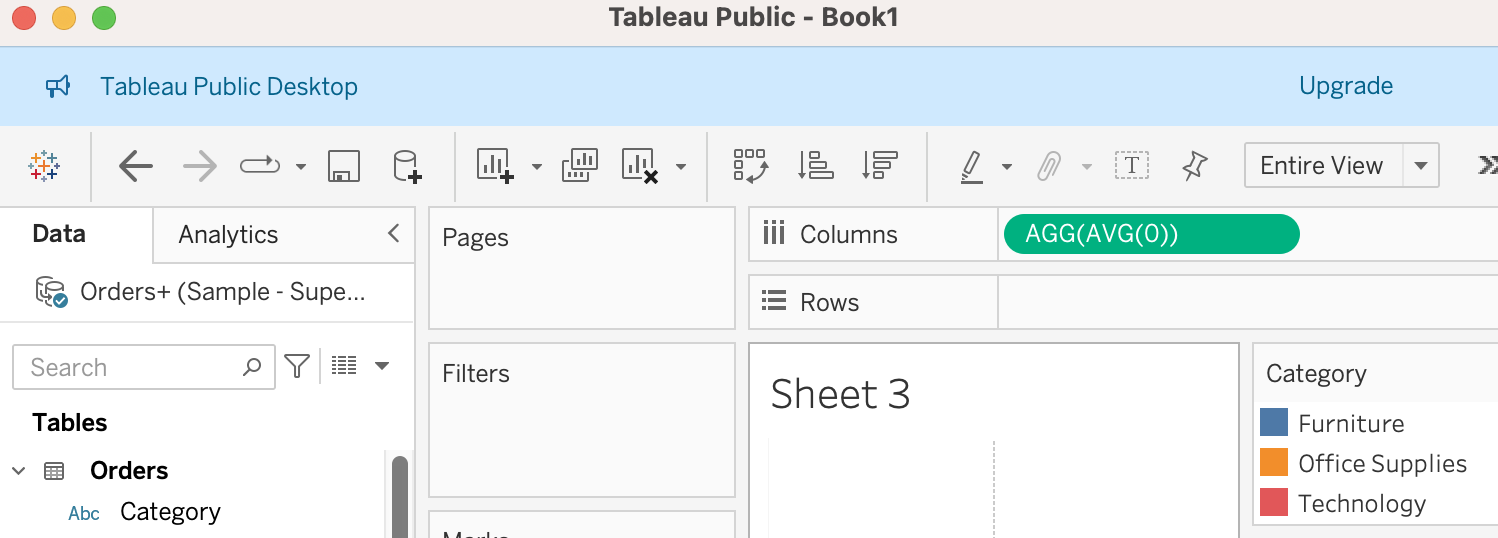Select the Orders+ (Sample - Supe... data source
The width and height of the screenshot is (1498, 538).
(x=223, y=292)
